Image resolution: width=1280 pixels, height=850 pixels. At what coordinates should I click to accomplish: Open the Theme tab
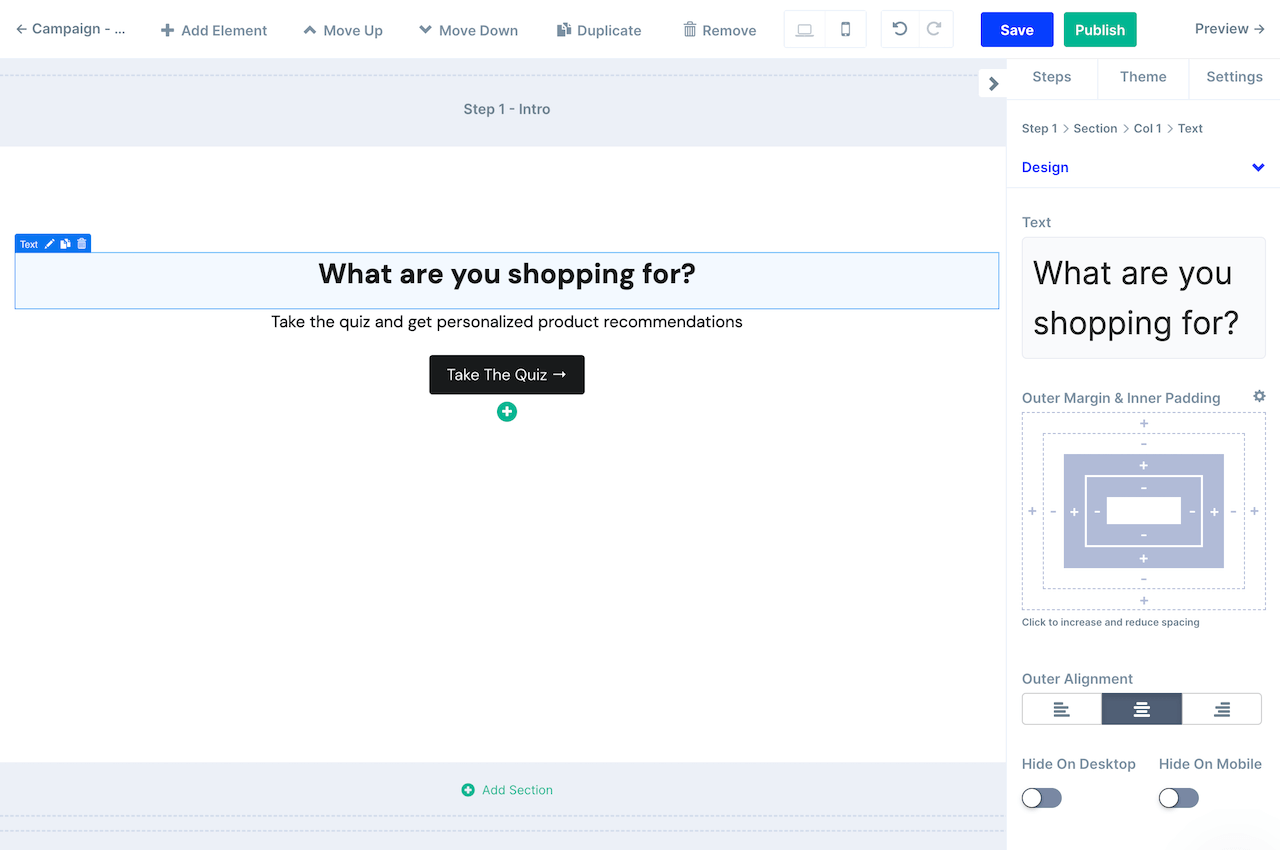click(x=1143, y=77)
